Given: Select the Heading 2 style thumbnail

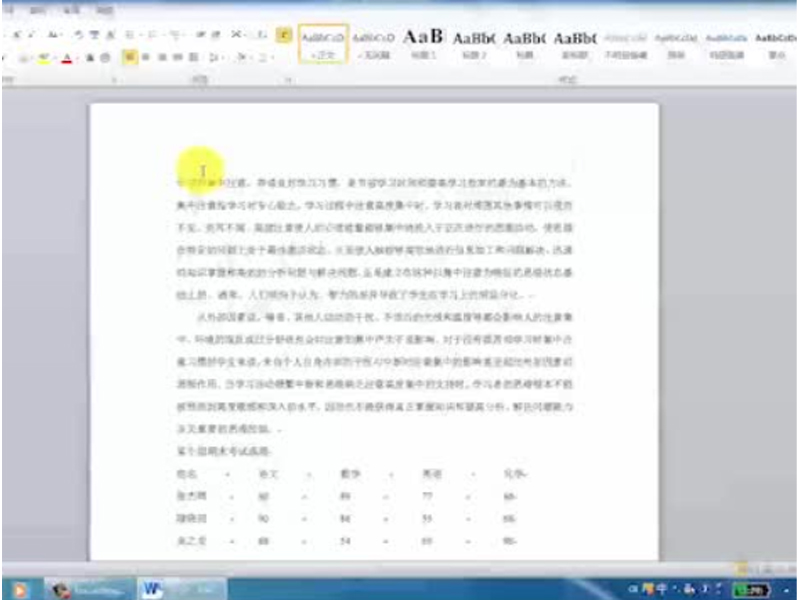Looking at the screenshot, I should pyautogui.click(x=473, y=43).
